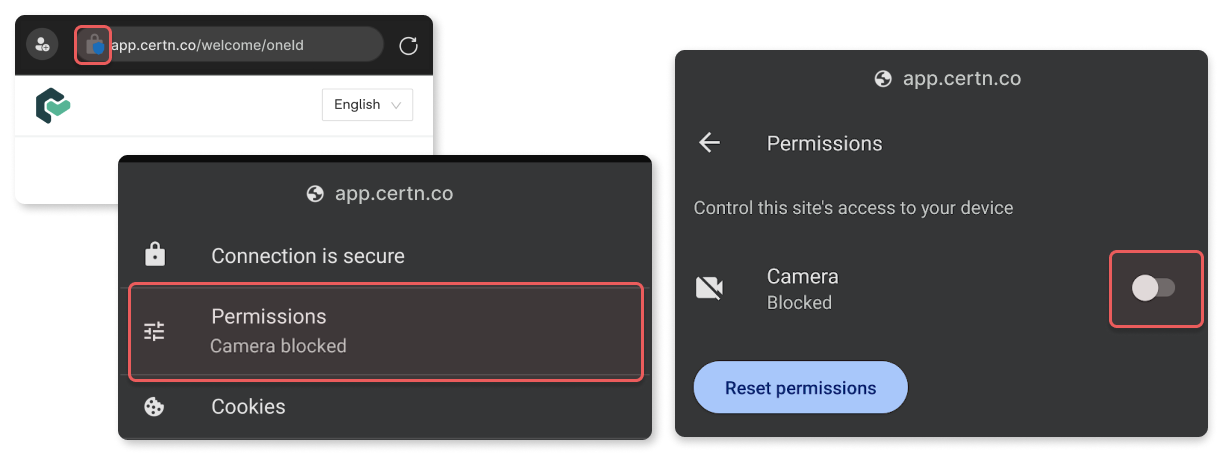Open the English language dropdown
Screen dimensions: 1224x456
coord(367,105)
